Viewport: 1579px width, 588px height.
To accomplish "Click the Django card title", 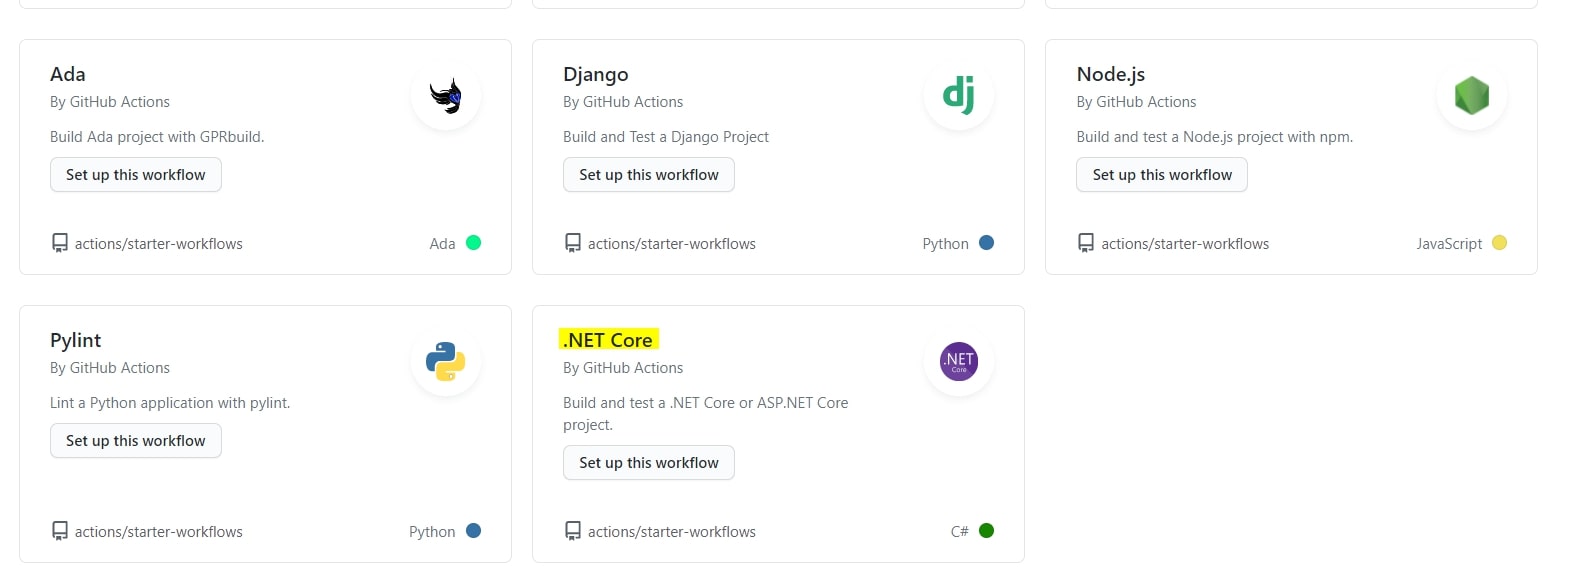I will coord(596,75).
